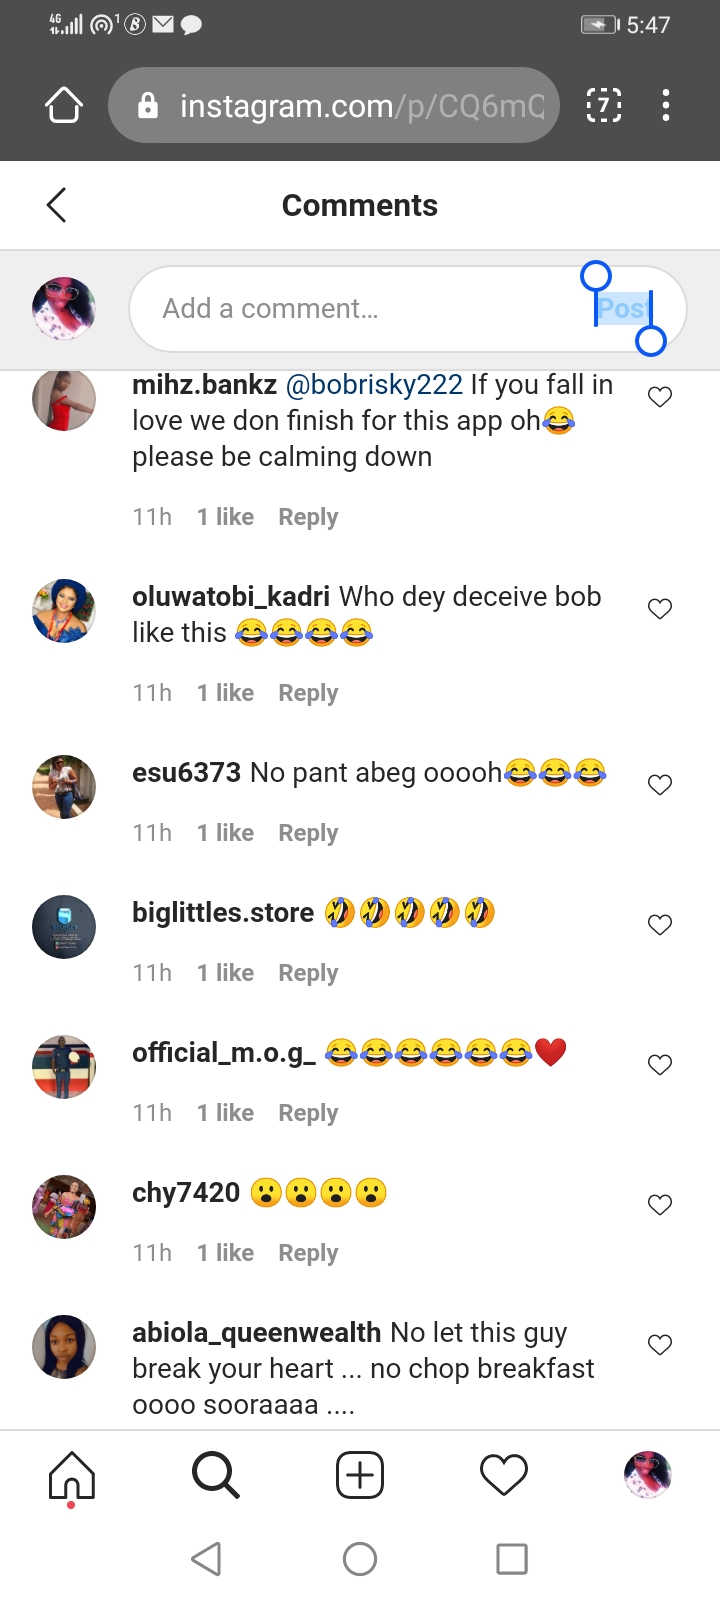Open the browser tab switcher showing 7
Screen dimensions: 720x1600
click(x=603, y=105)
